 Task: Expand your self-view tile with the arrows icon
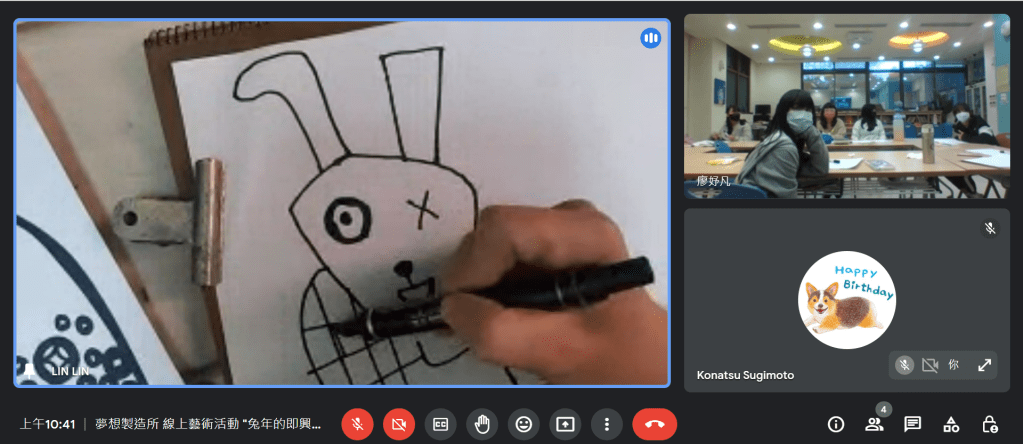click(984, 365)
